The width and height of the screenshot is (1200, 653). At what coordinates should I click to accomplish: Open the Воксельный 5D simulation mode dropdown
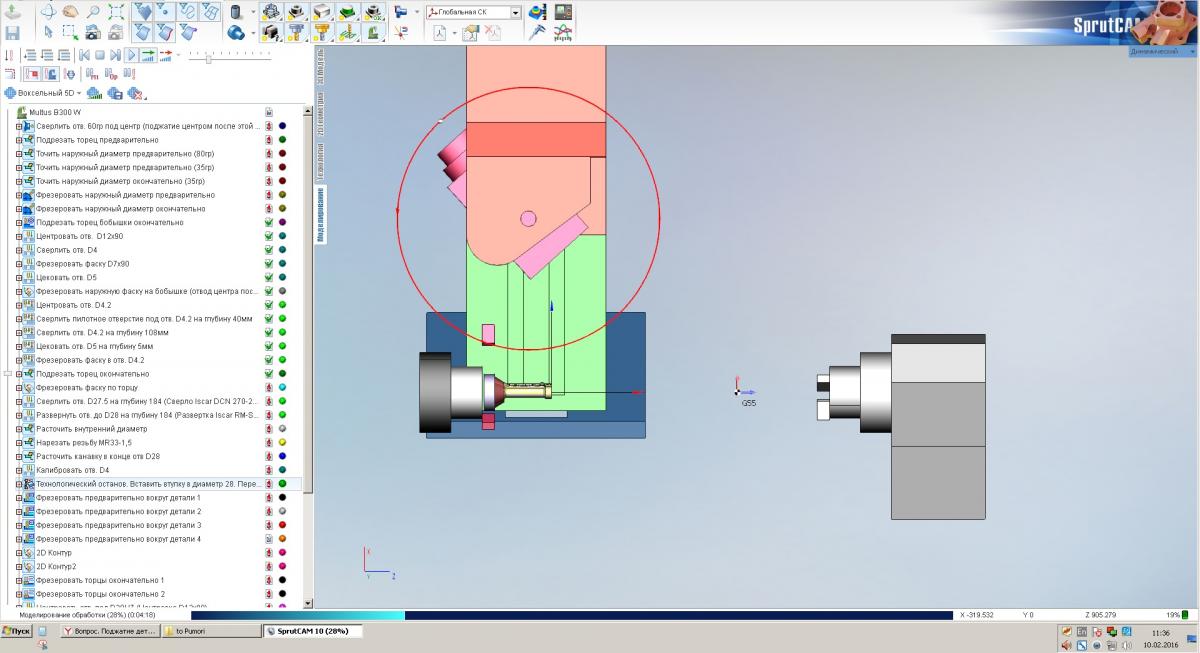pos(78,93)
